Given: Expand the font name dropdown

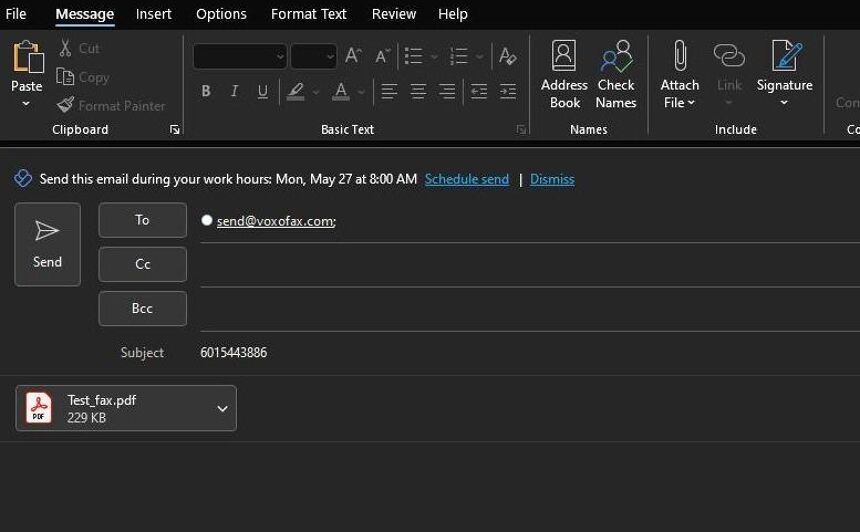Looking at the screenshot, I should coord(280,56).
